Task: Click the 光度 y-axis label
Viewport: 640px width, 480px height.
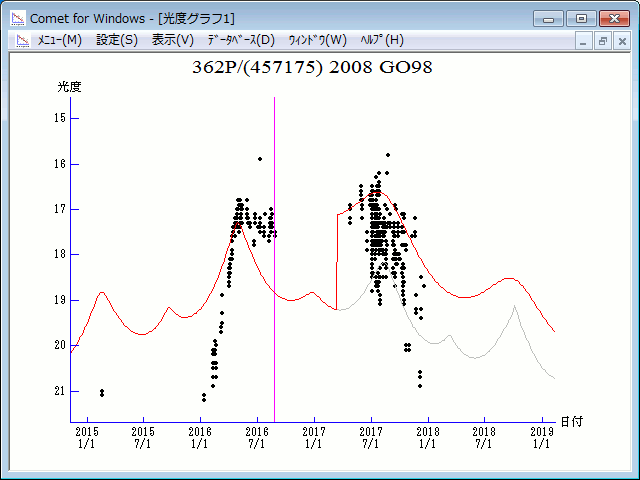Action: 69,87
